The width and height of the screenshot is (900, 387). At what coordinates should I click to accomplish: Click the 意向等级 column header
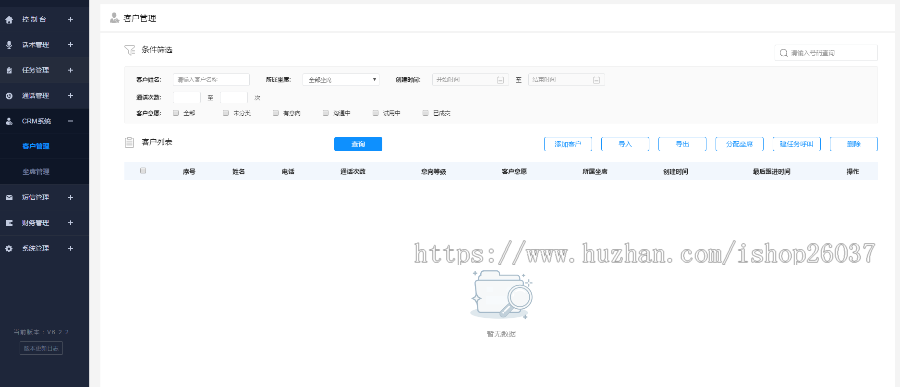pyautogui.click(x=433, y=172)
